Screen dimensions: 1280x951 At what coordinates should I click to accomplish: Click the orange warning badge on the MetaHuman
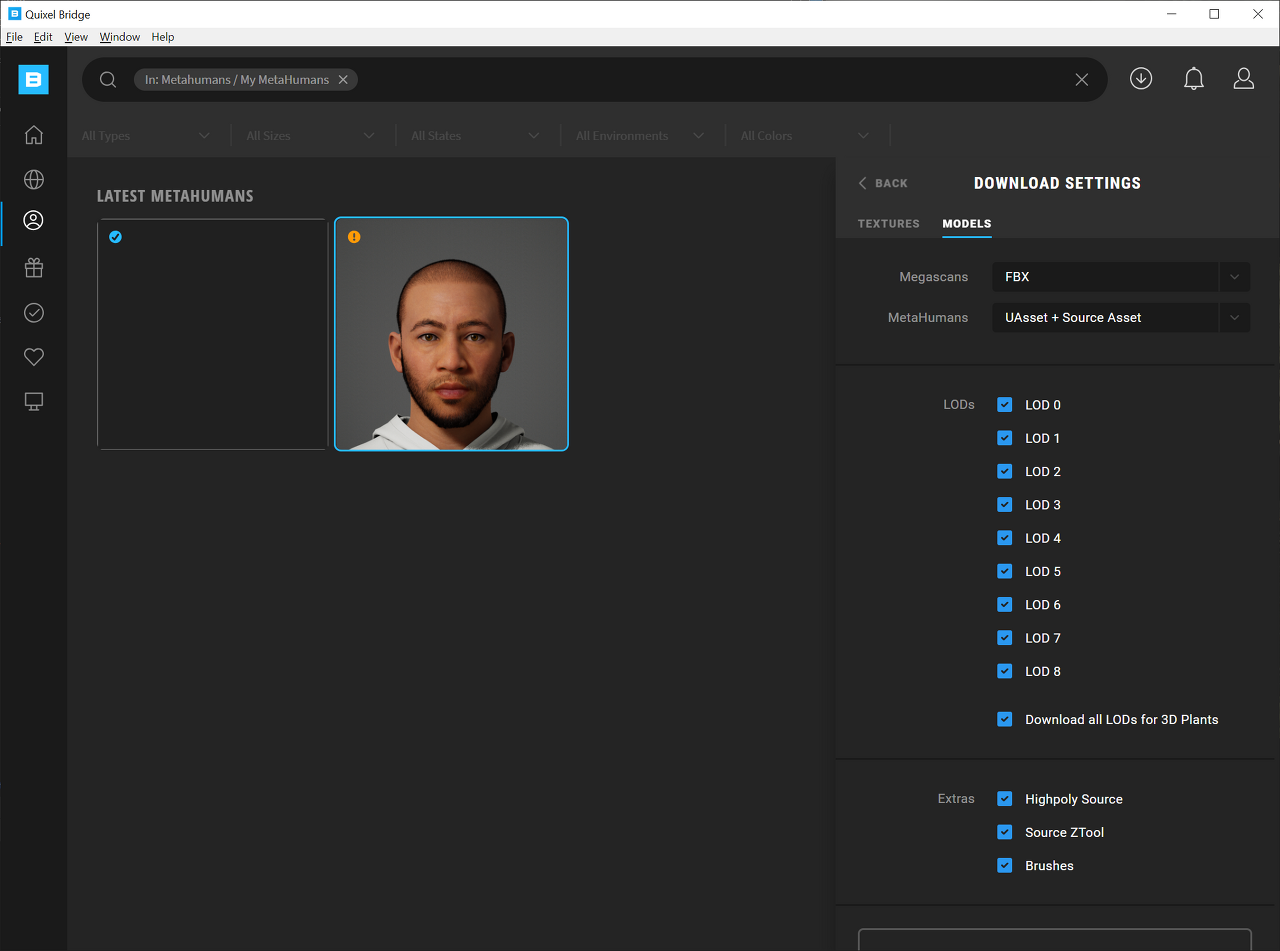tap(354, 237)
